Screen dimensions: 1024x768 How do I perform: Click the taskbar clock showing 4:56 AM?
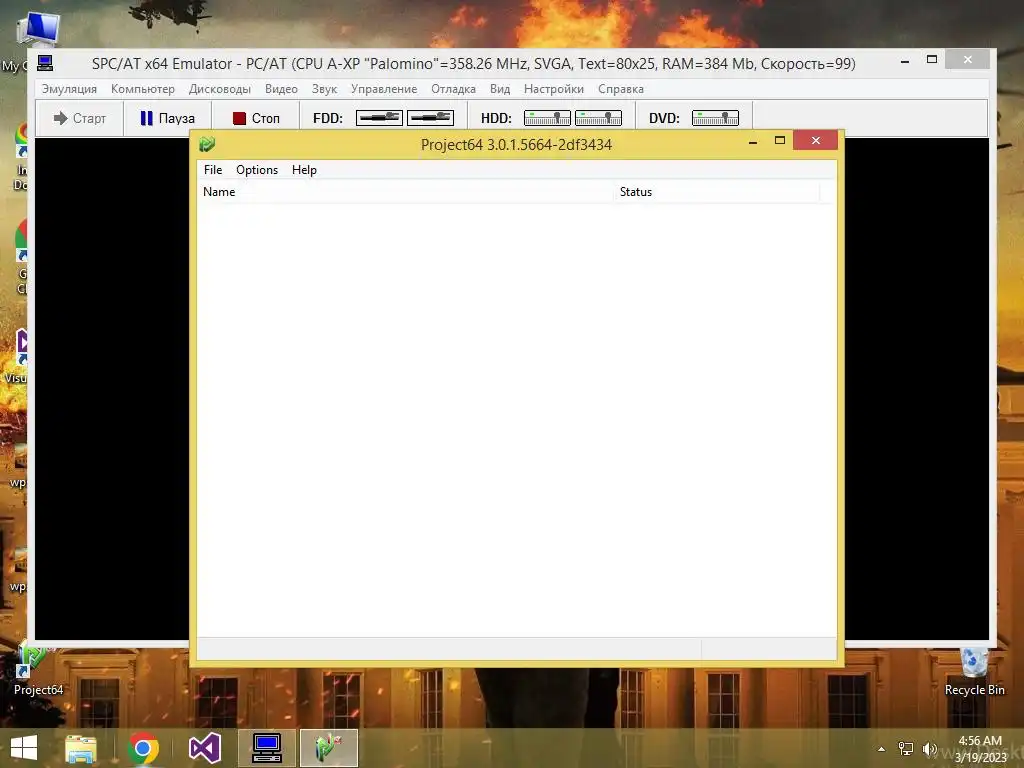pyautogui.click(x=980, y=749)
